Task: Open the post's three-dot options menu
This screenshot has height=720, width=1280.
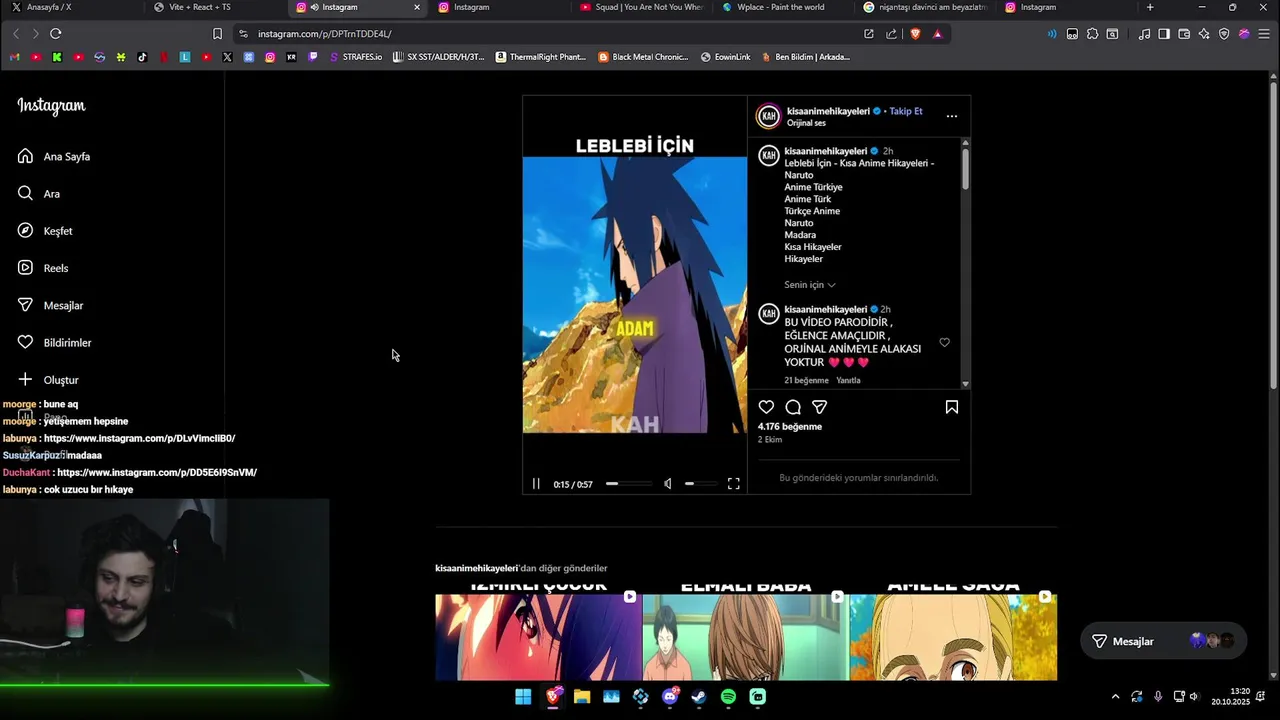Action: point(952,116)
